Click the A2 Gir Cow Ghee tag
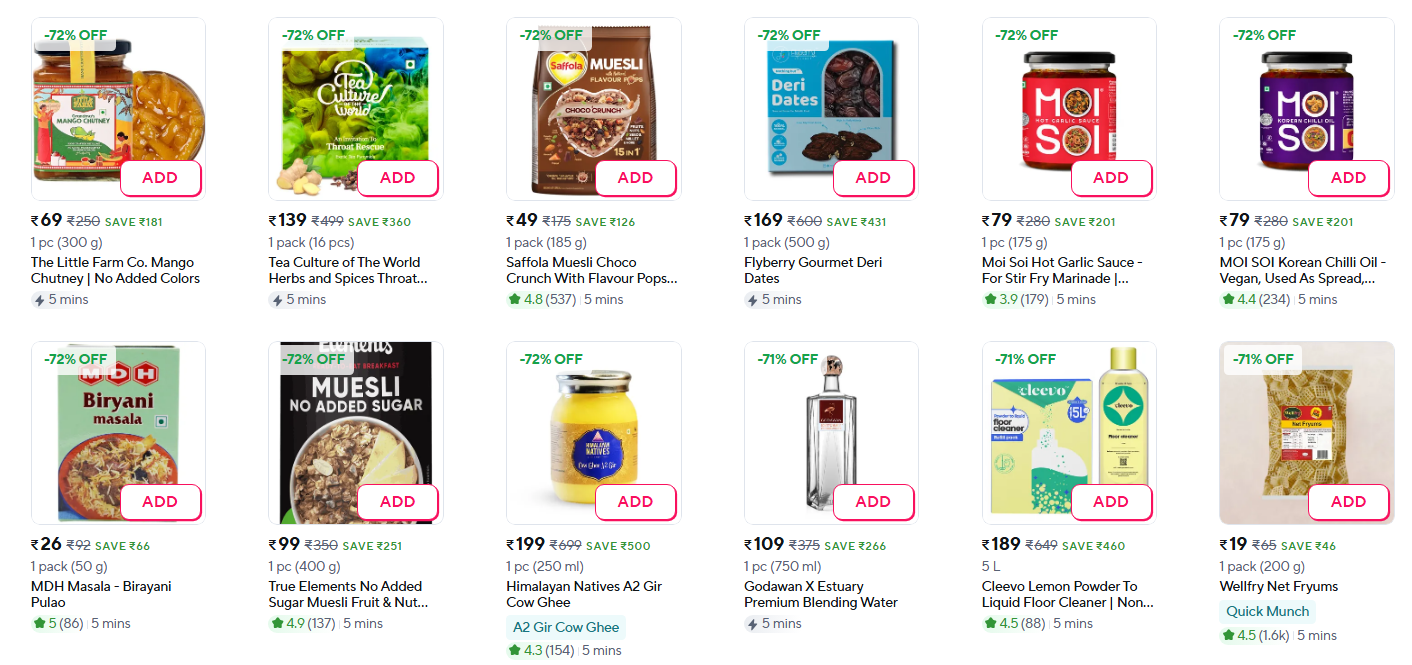The width and height of the screenshot is (1412, 665). [566, 627]
